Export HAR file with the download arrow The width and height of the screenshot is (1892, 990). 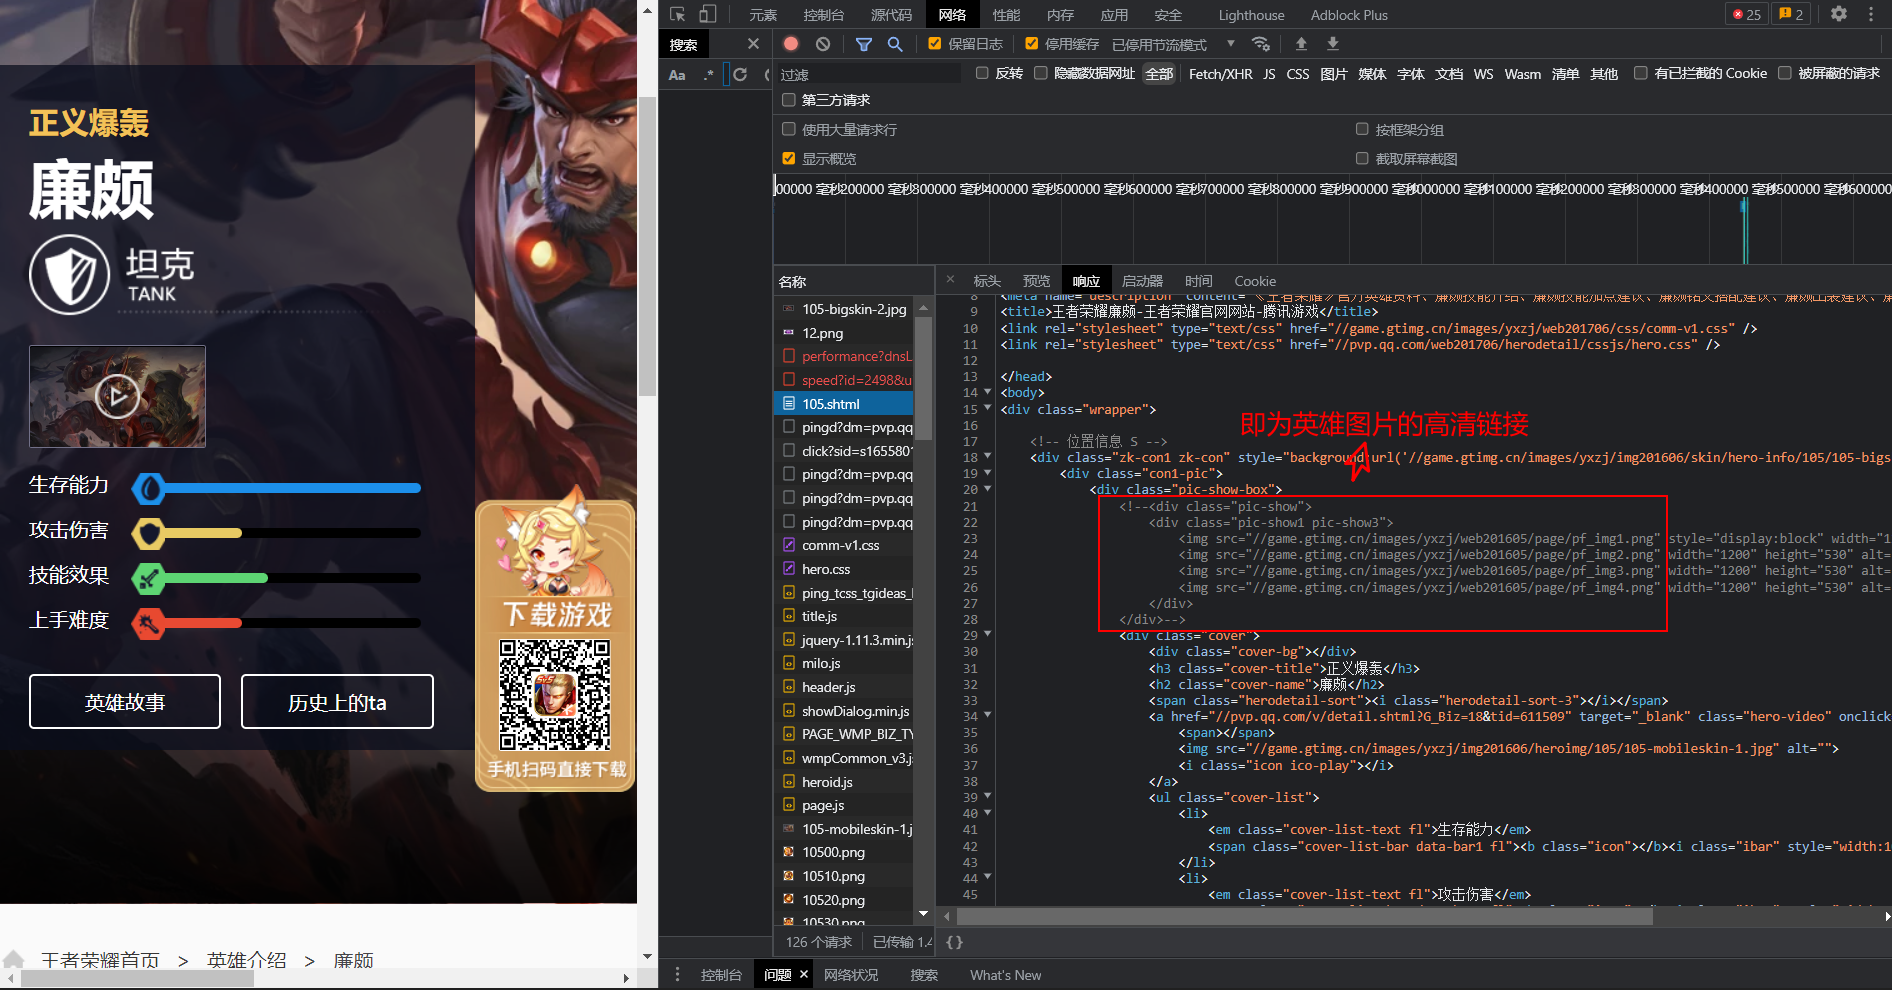(1333, 44)
